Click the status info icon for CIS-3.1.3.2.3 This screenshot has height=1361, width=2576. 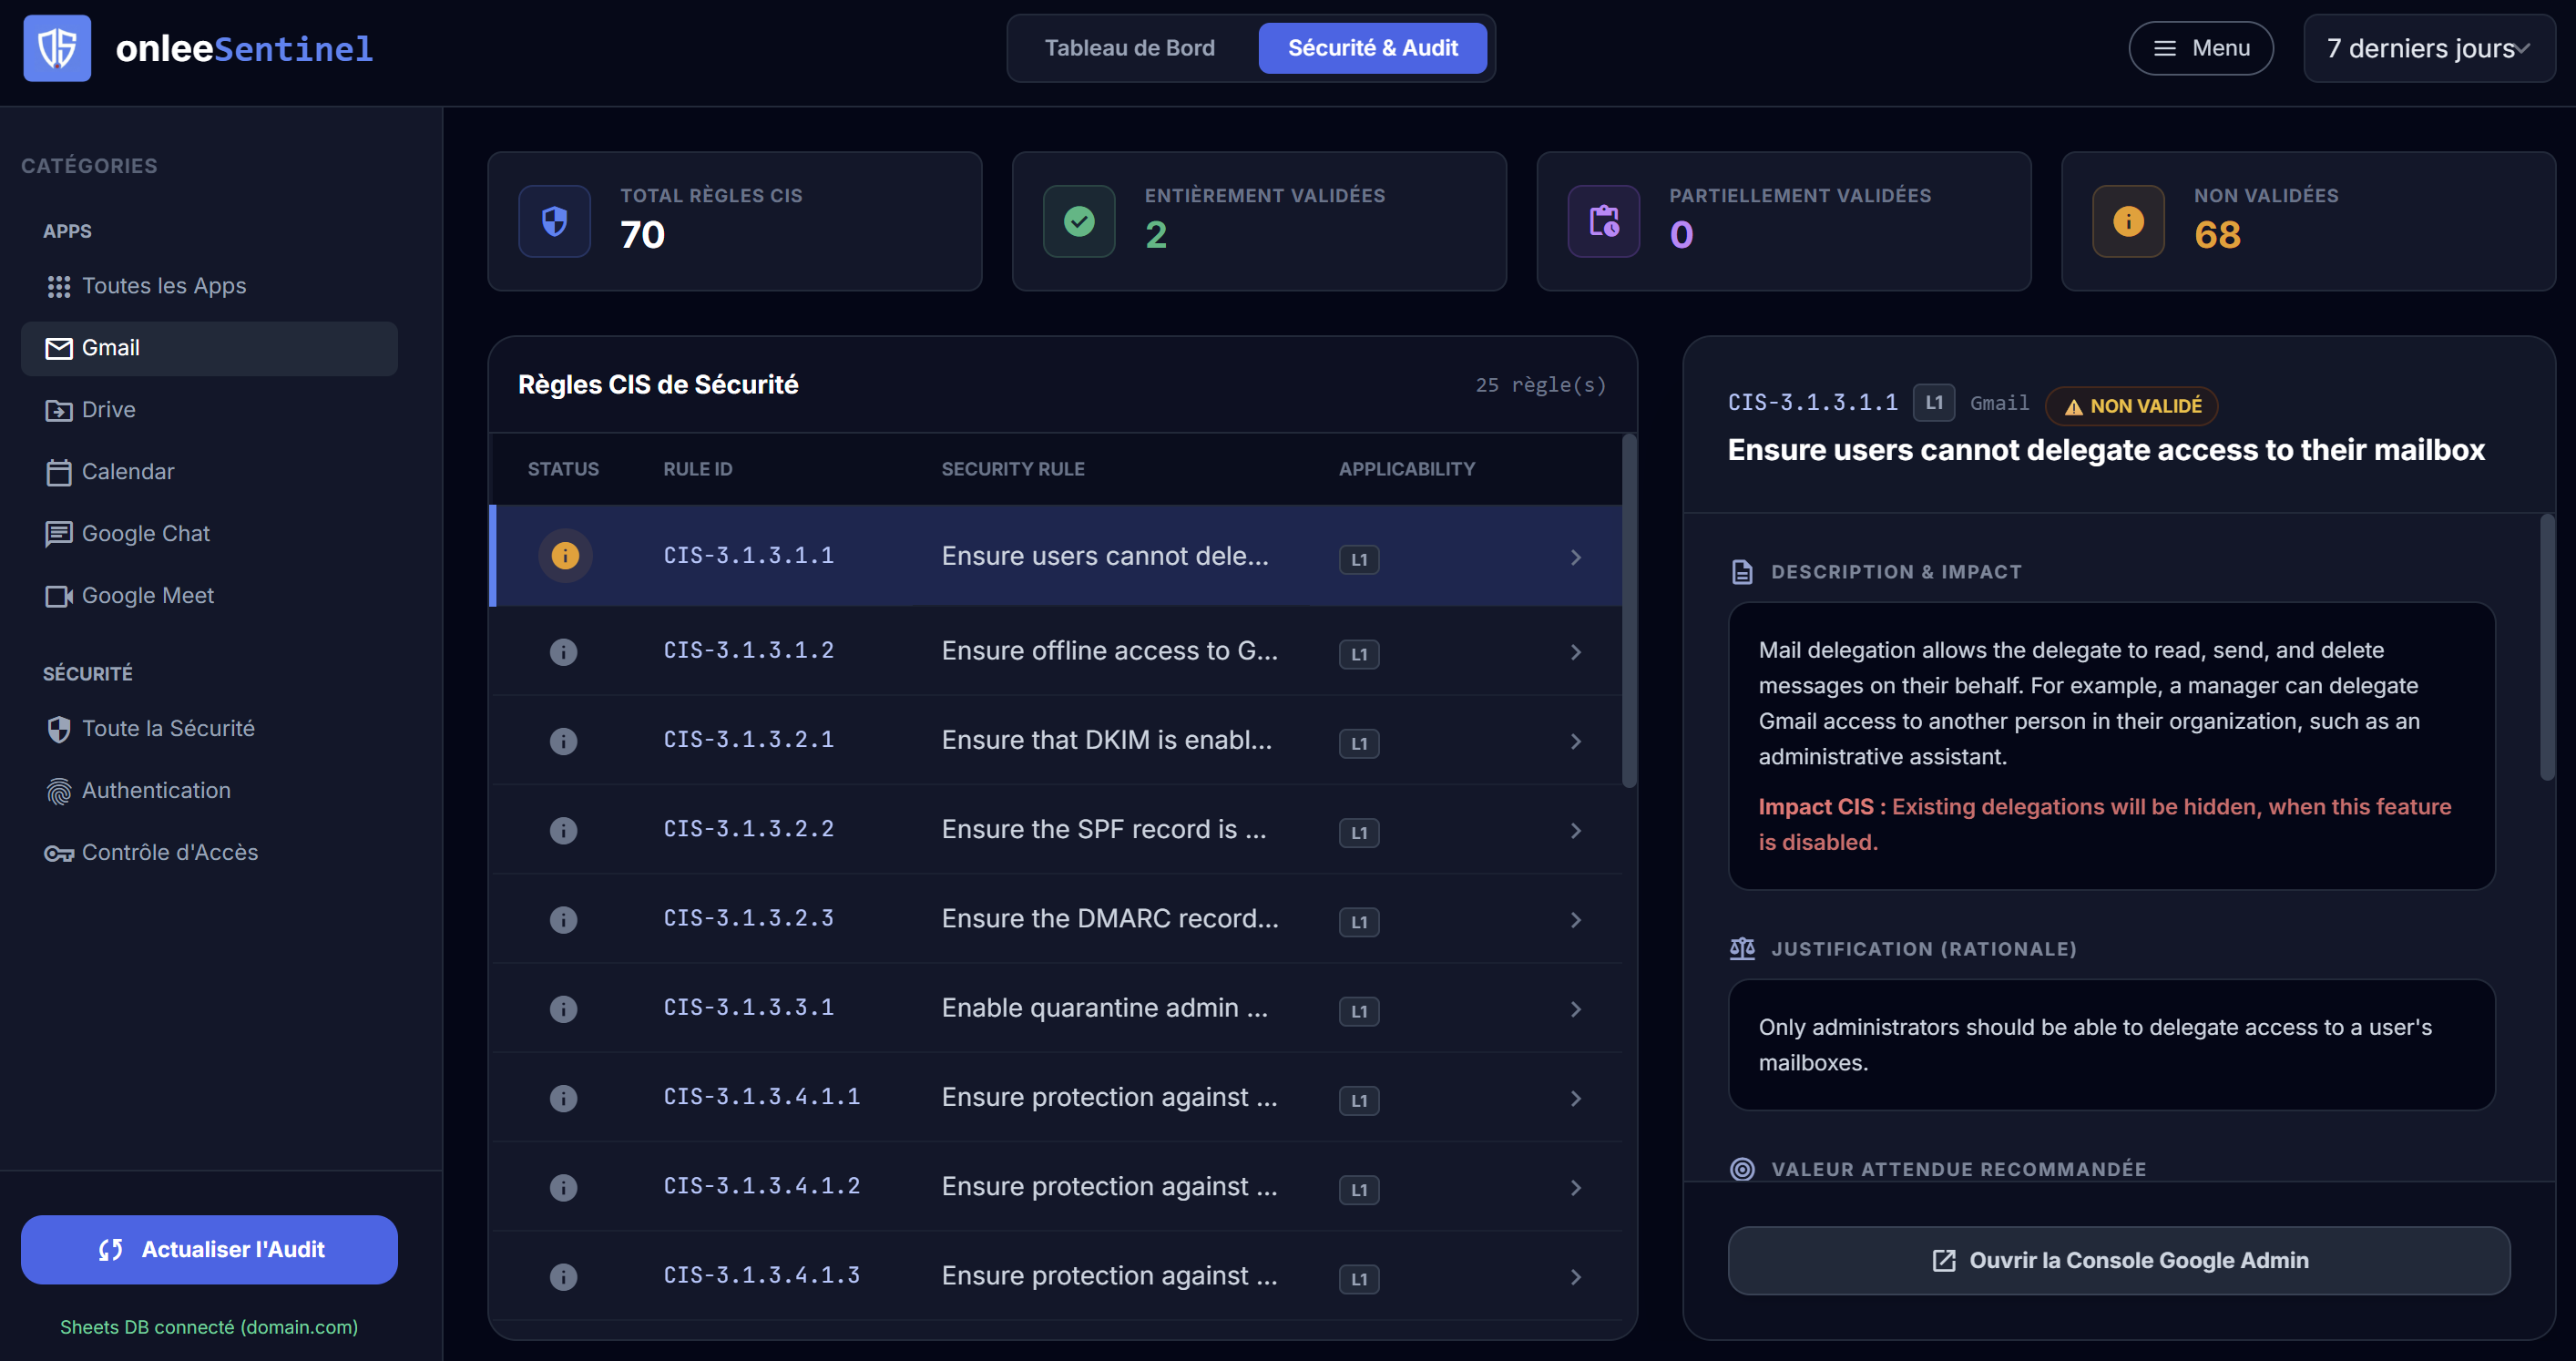point(563,919)
